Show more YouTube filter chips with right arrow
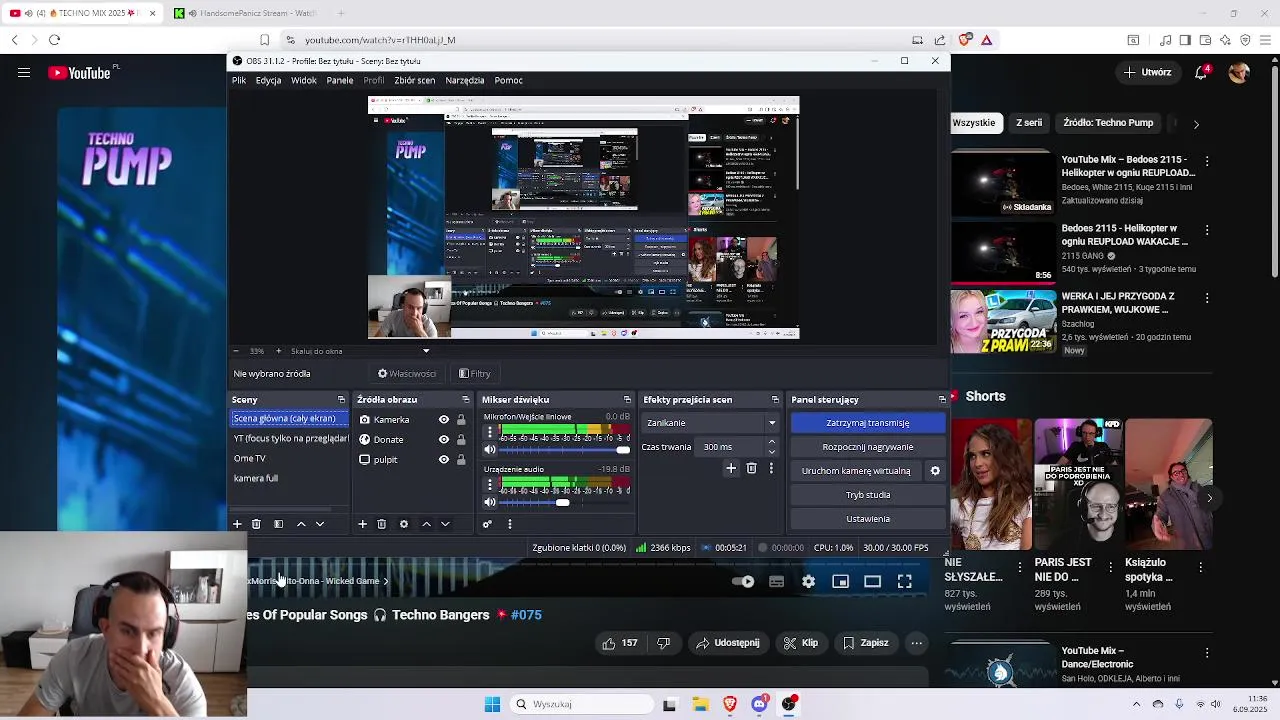1280x720 pixels. tap(1196, 124)
